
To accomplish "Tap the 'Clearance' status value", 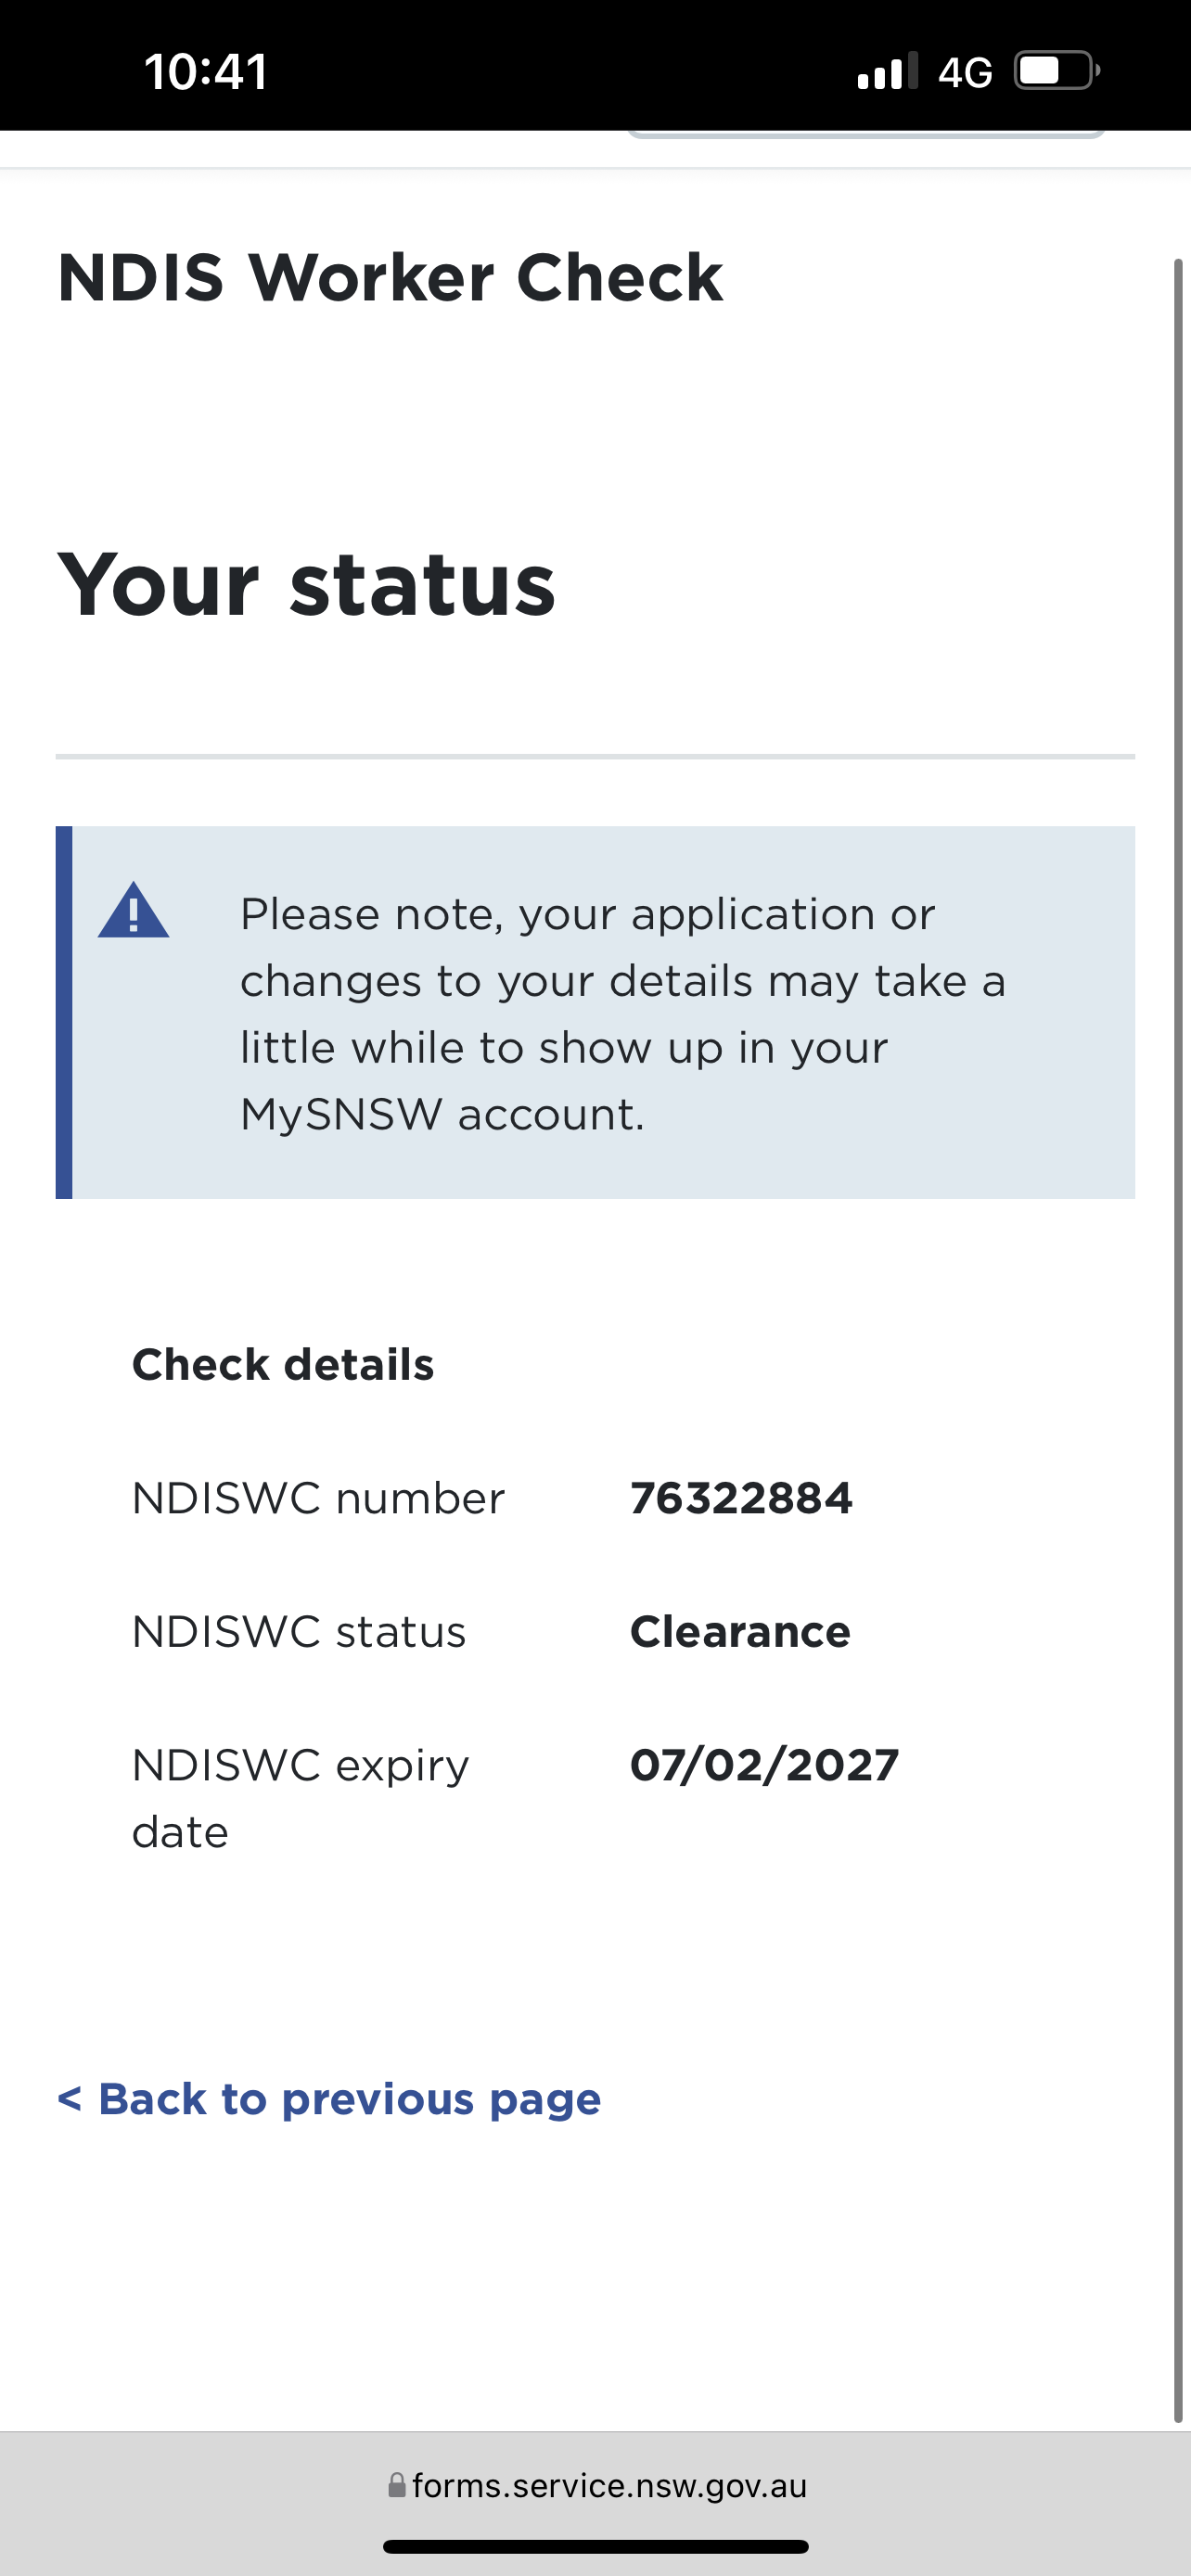I will point(740,1632).
